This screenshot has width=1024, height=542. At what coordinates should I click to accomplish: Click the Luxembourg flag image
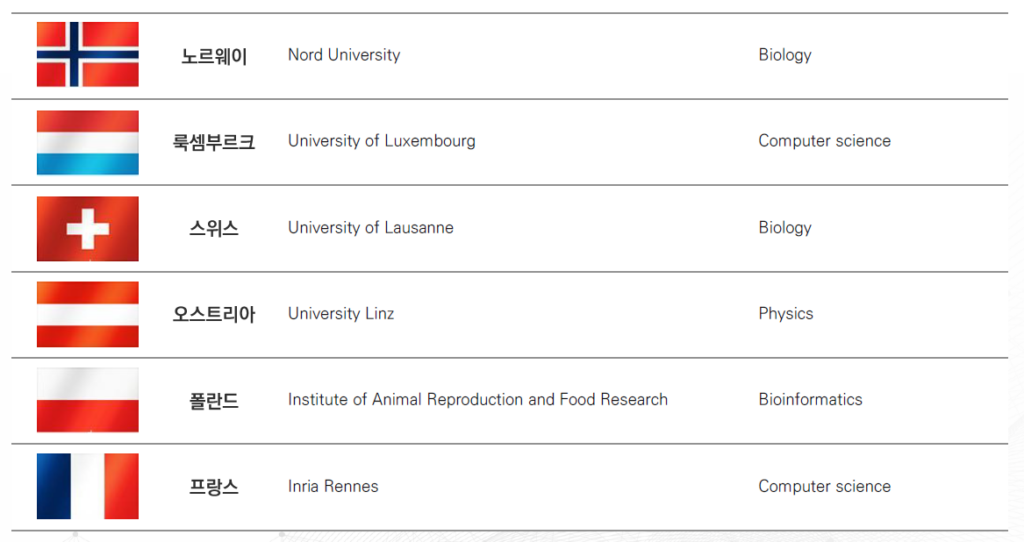88,142
